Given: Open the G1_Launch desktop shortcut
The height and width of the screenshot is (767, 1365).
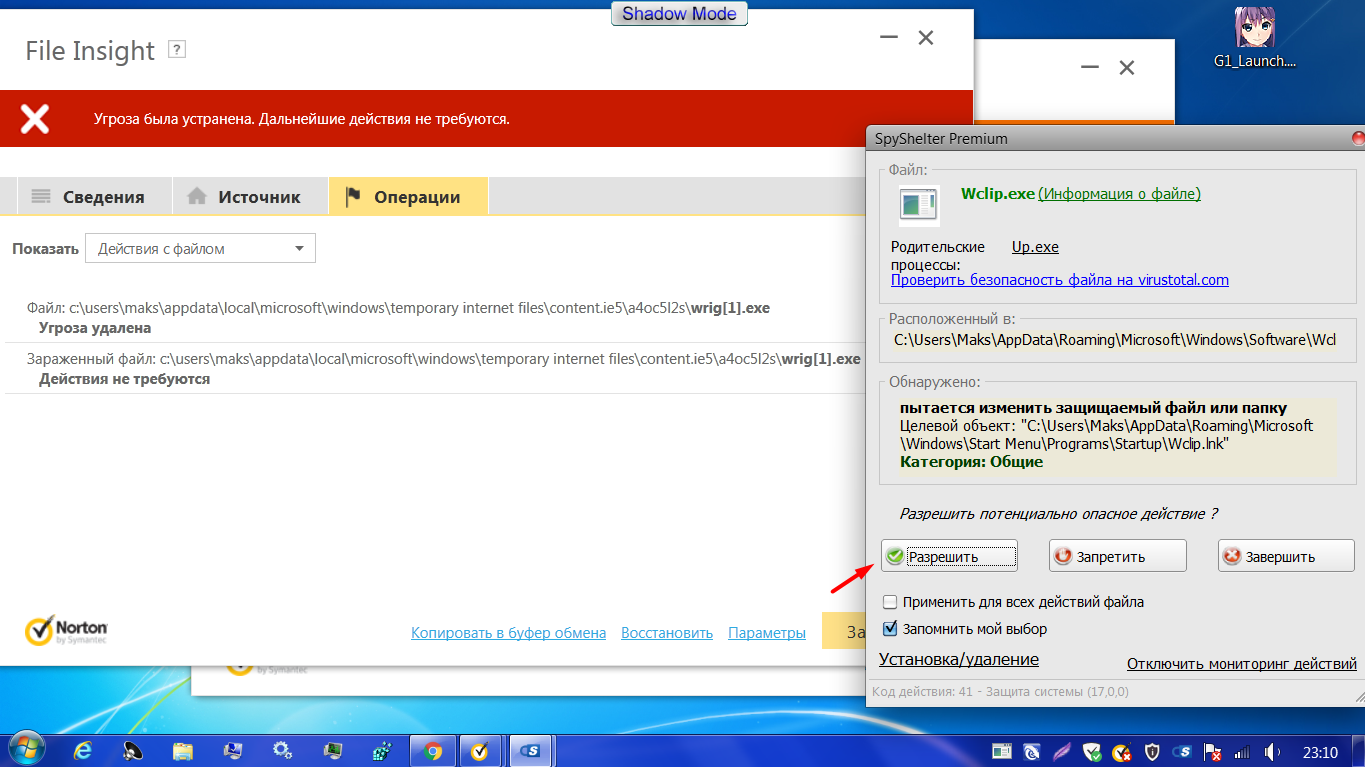Looking at the screenshot, I should click(1254, 38).
